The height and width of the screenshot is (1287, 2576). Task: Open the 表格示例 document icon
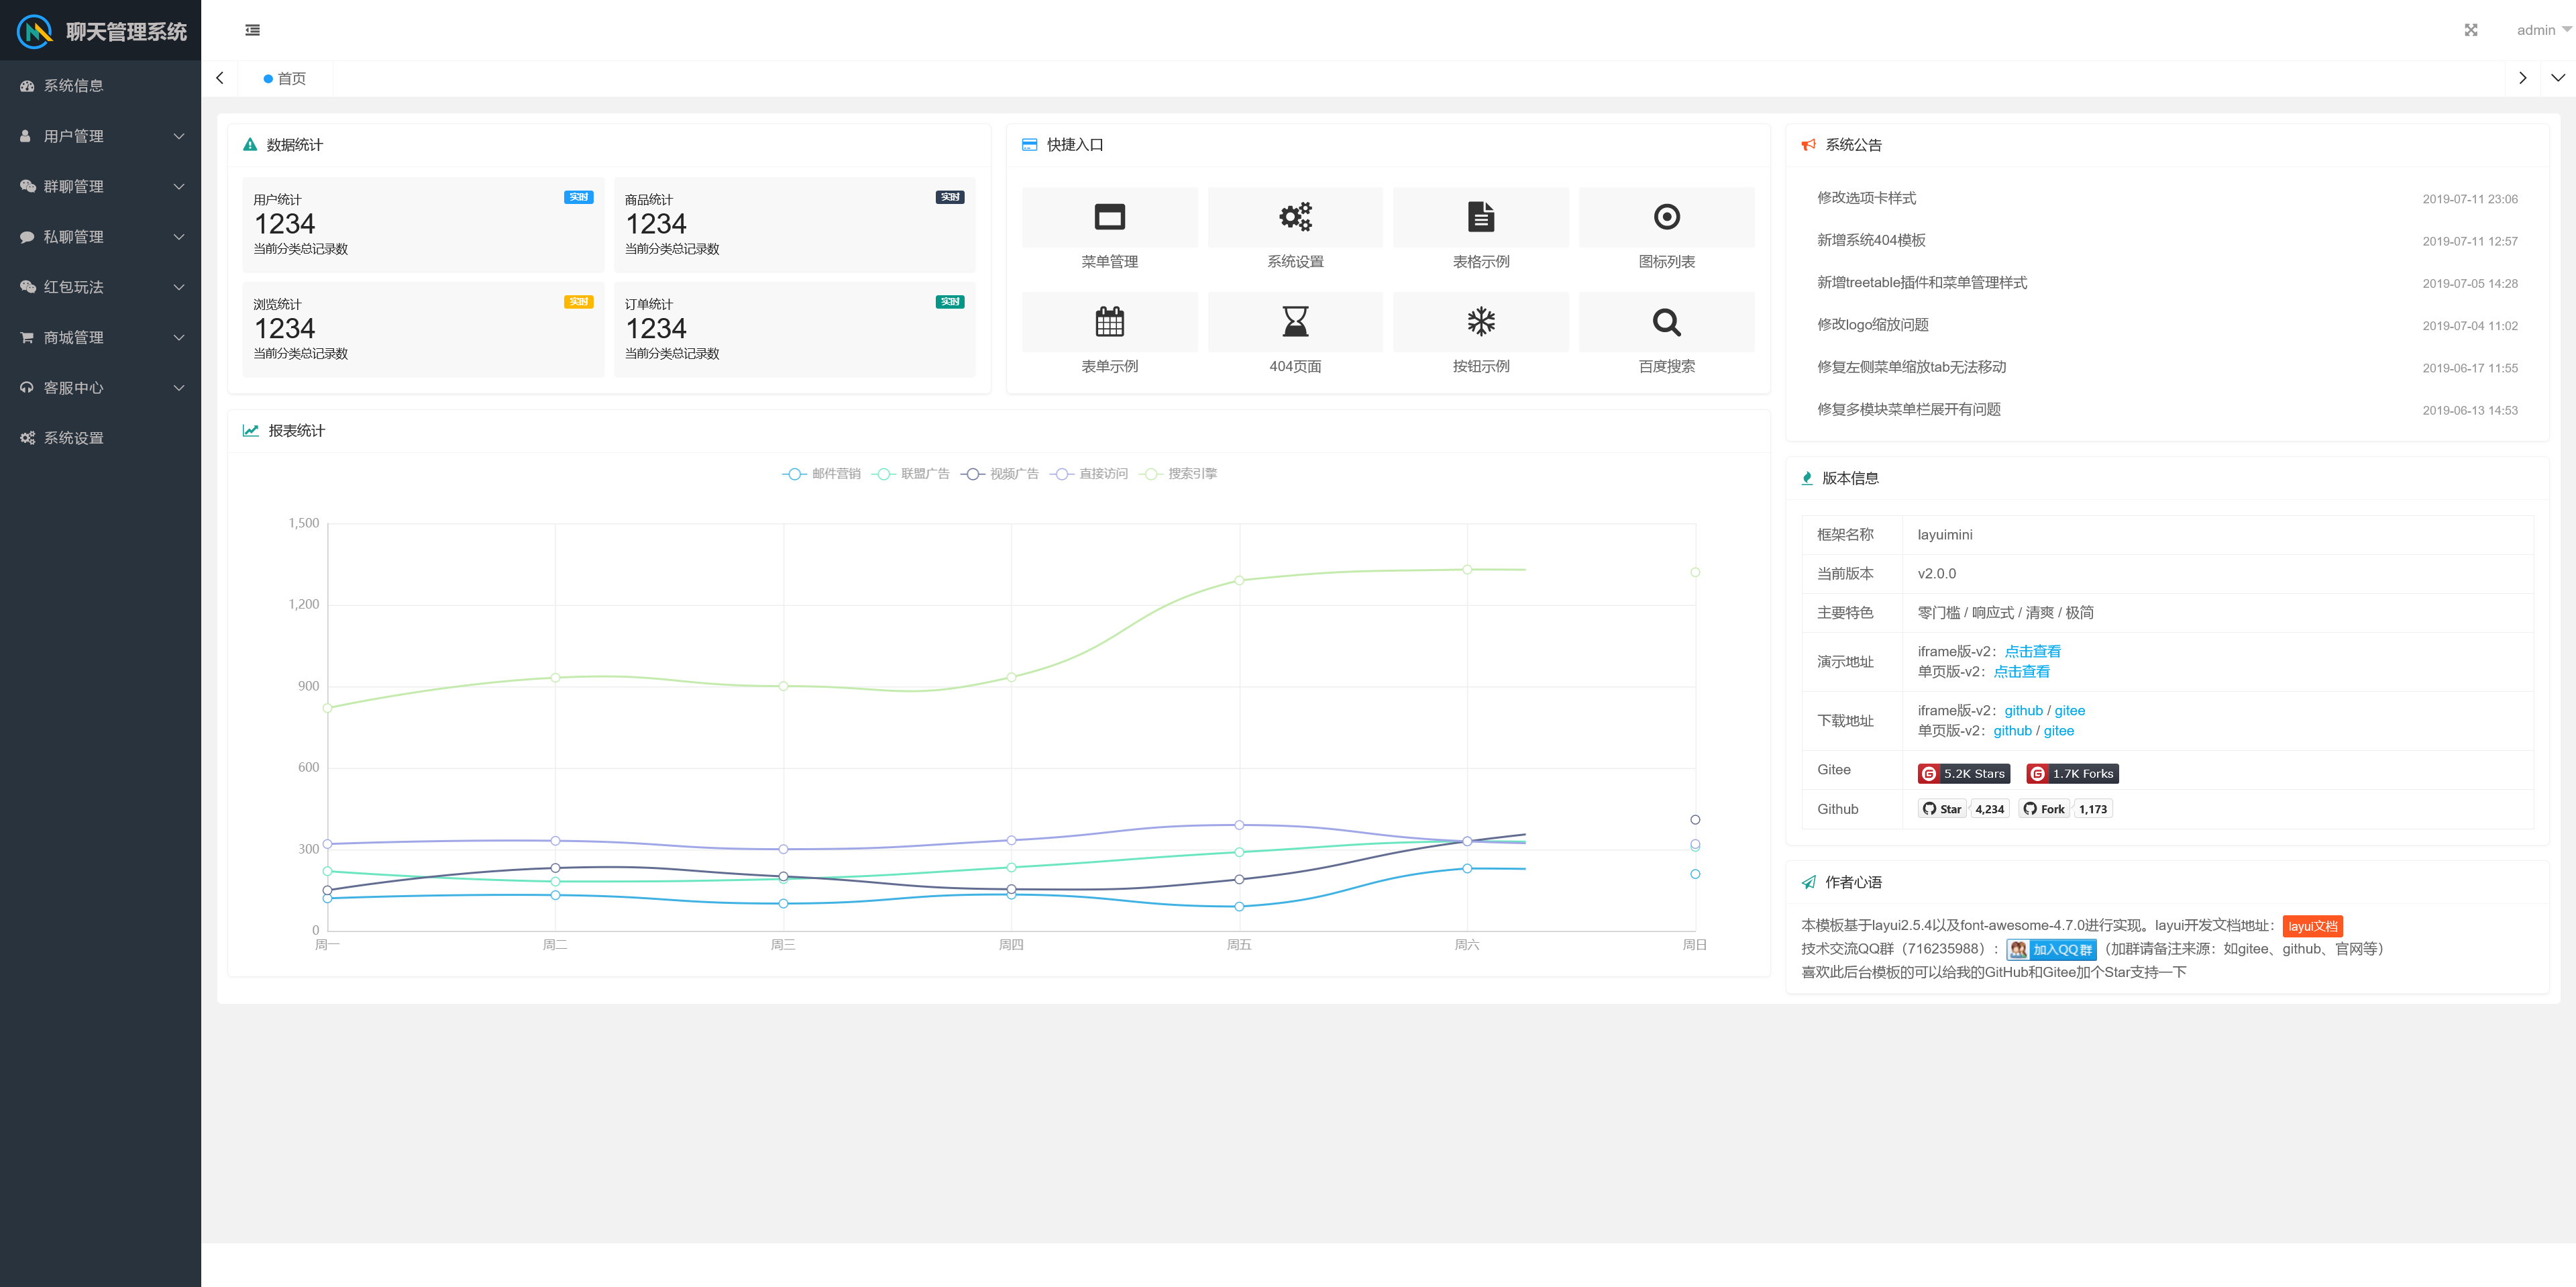[x=1480, y=217]
